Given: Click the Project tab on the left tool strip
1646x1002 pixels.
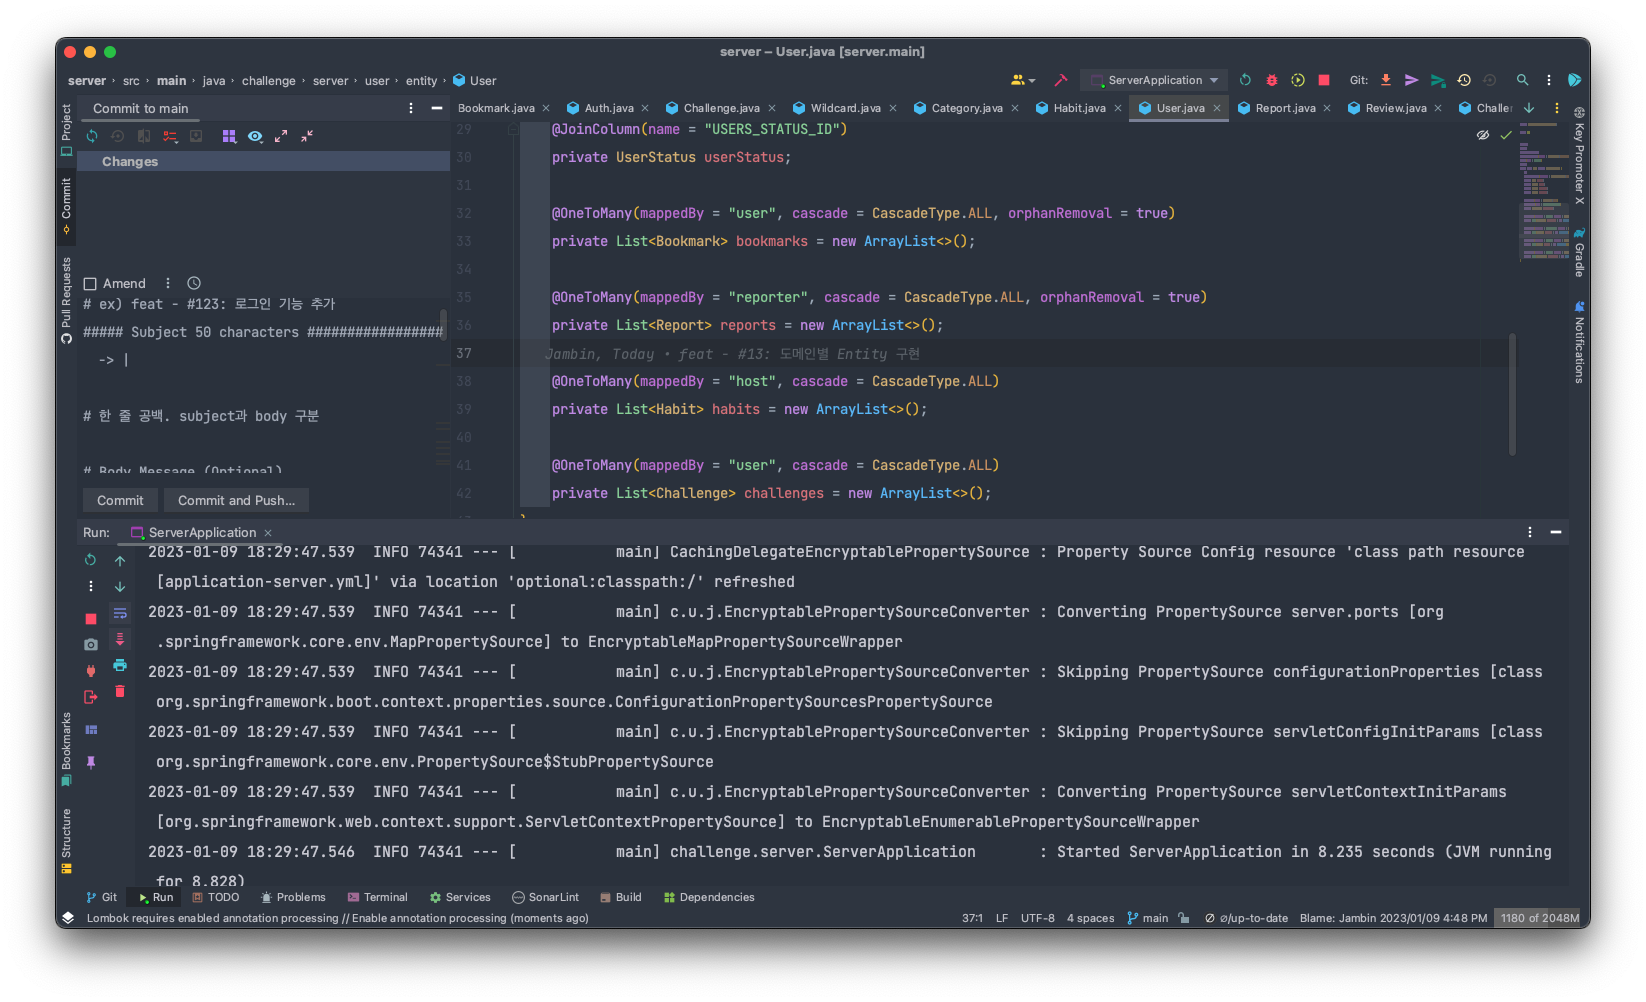Looking at the screenshot, I should (x=66, y=130).
